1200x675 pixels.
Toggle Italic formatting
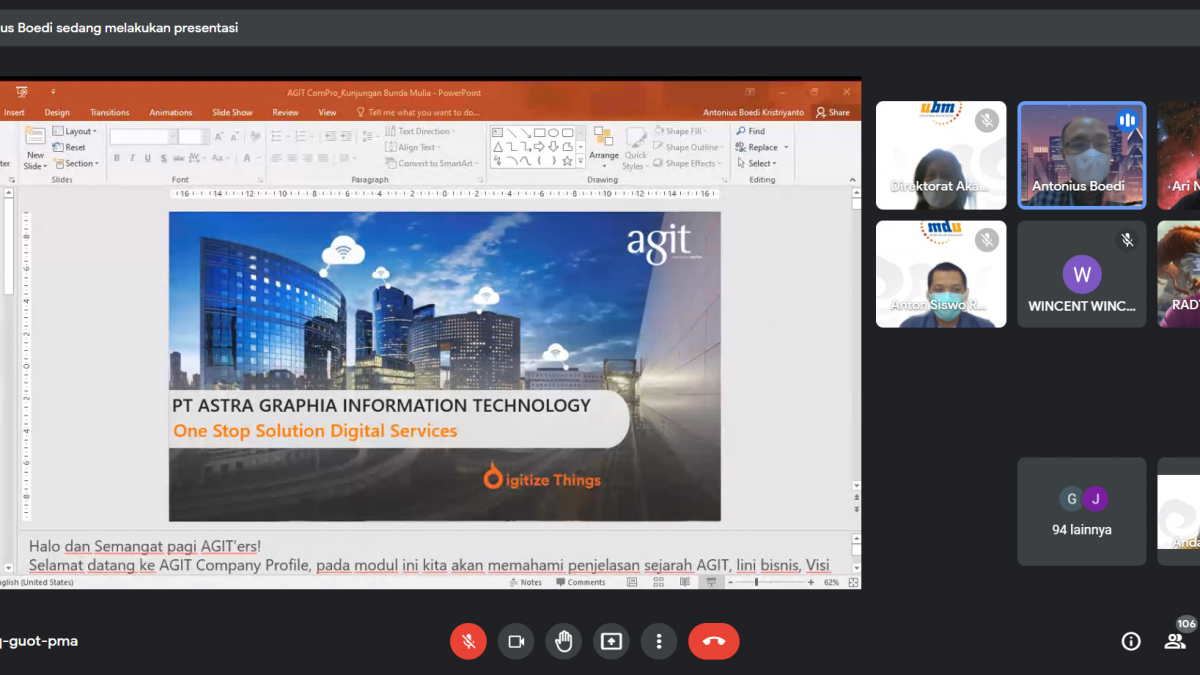pos(132,158)
